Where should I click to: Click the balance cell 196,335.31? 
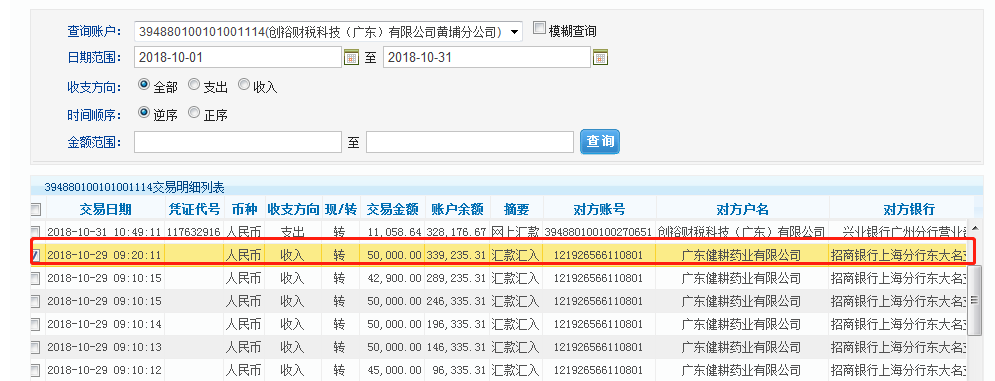(457, 324)
